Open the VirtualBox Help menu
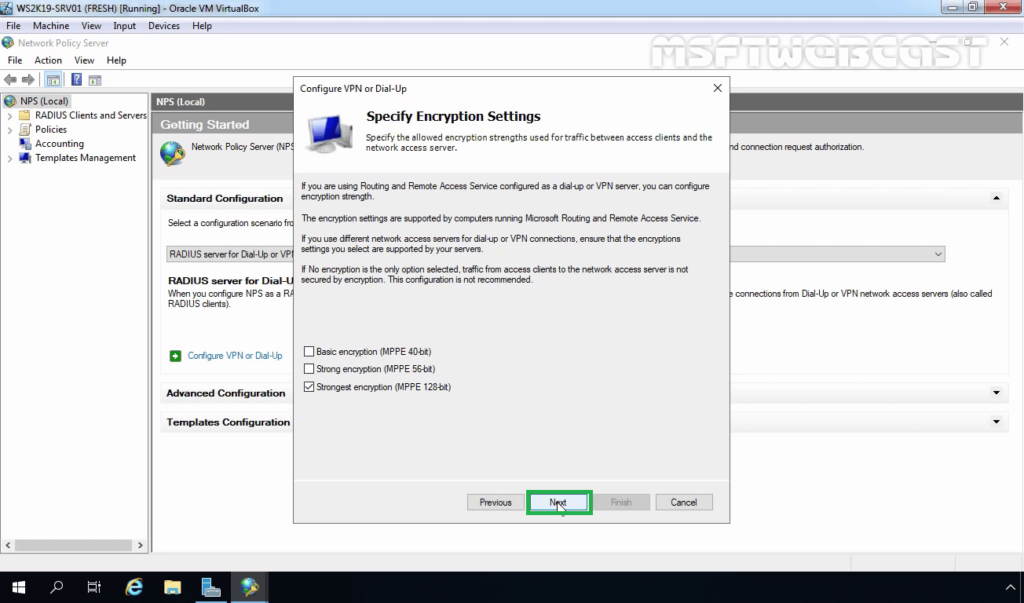Screen dimensions: 1024x603 point(202,25)
